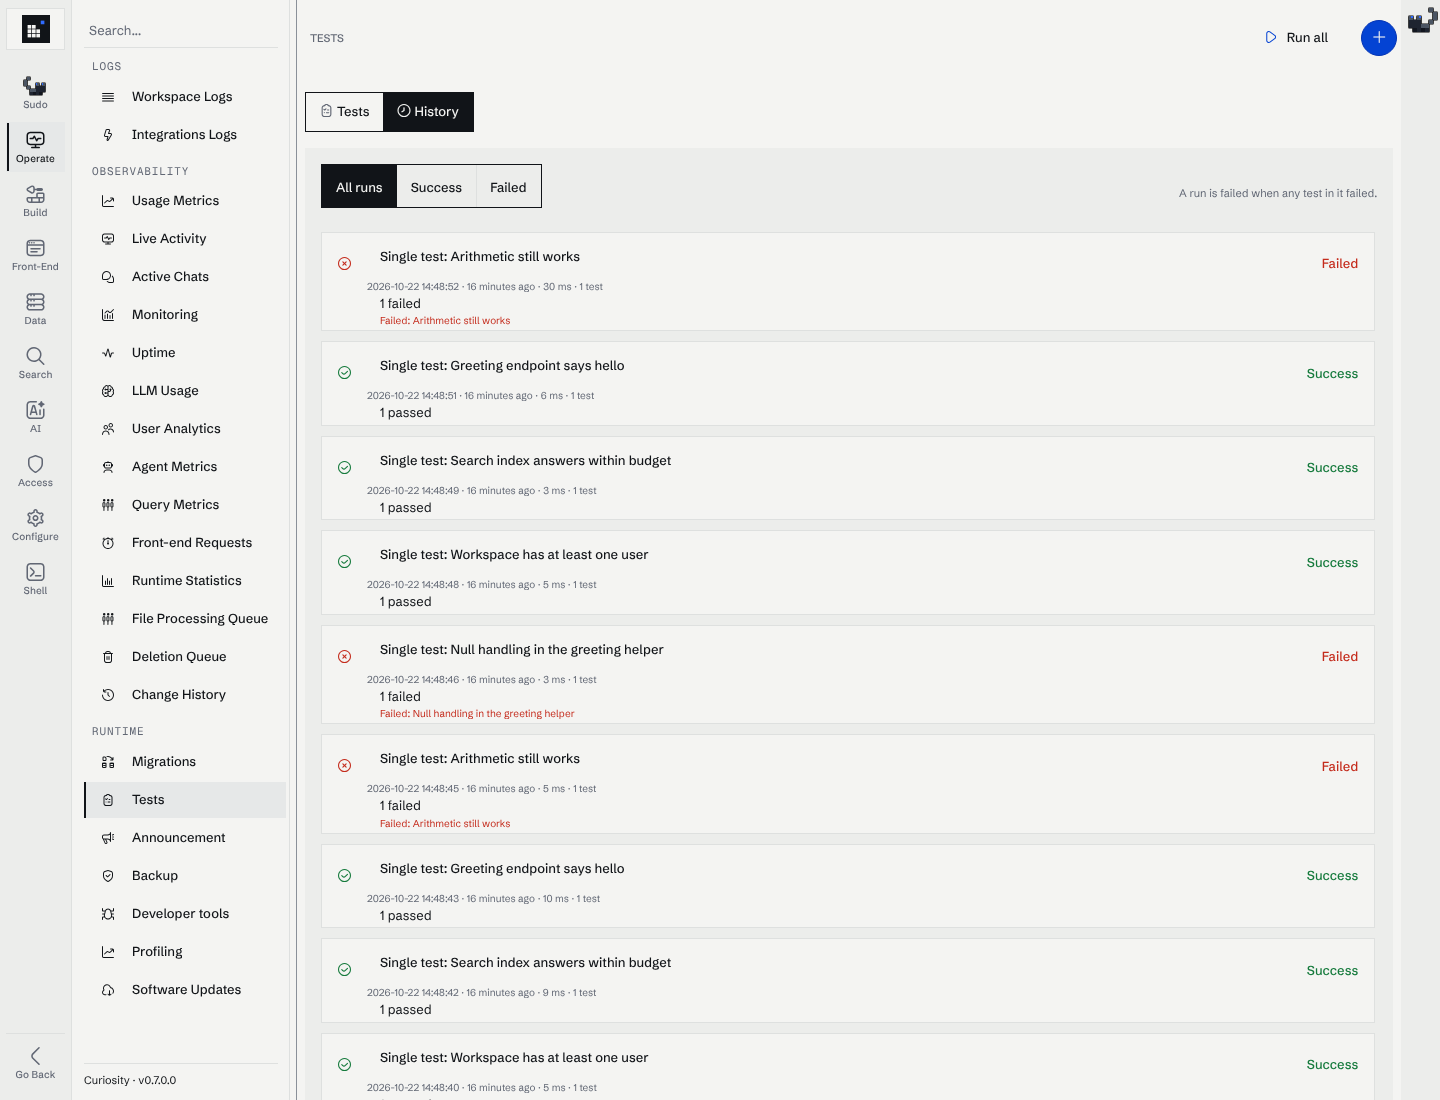Click the Integrations Logs bolt icon

pyautogui.click(x=108, y=135)
